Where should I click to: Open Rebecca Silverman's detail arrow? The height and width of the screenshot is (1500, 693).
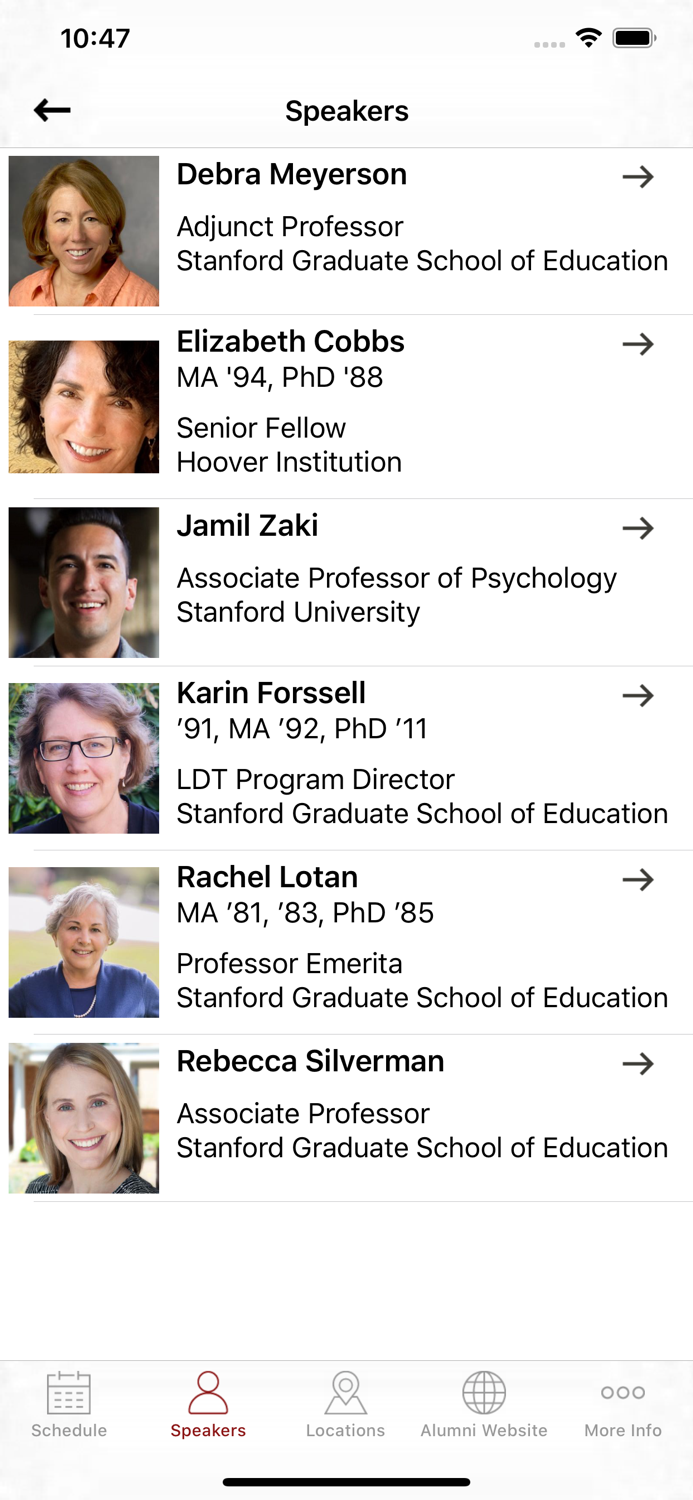pos(638,1063)
